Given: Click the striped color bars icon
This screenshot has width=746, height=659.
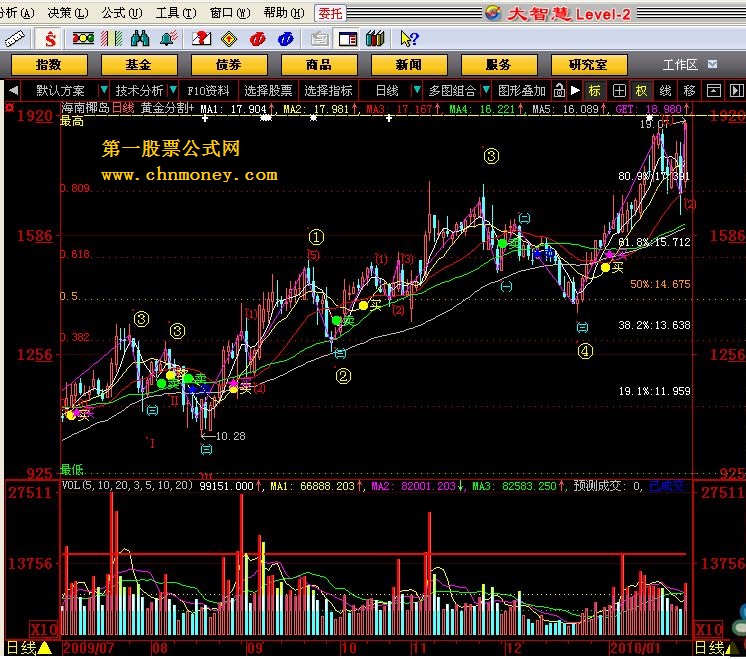Looking at the screenshot, I should pos(112,39).
